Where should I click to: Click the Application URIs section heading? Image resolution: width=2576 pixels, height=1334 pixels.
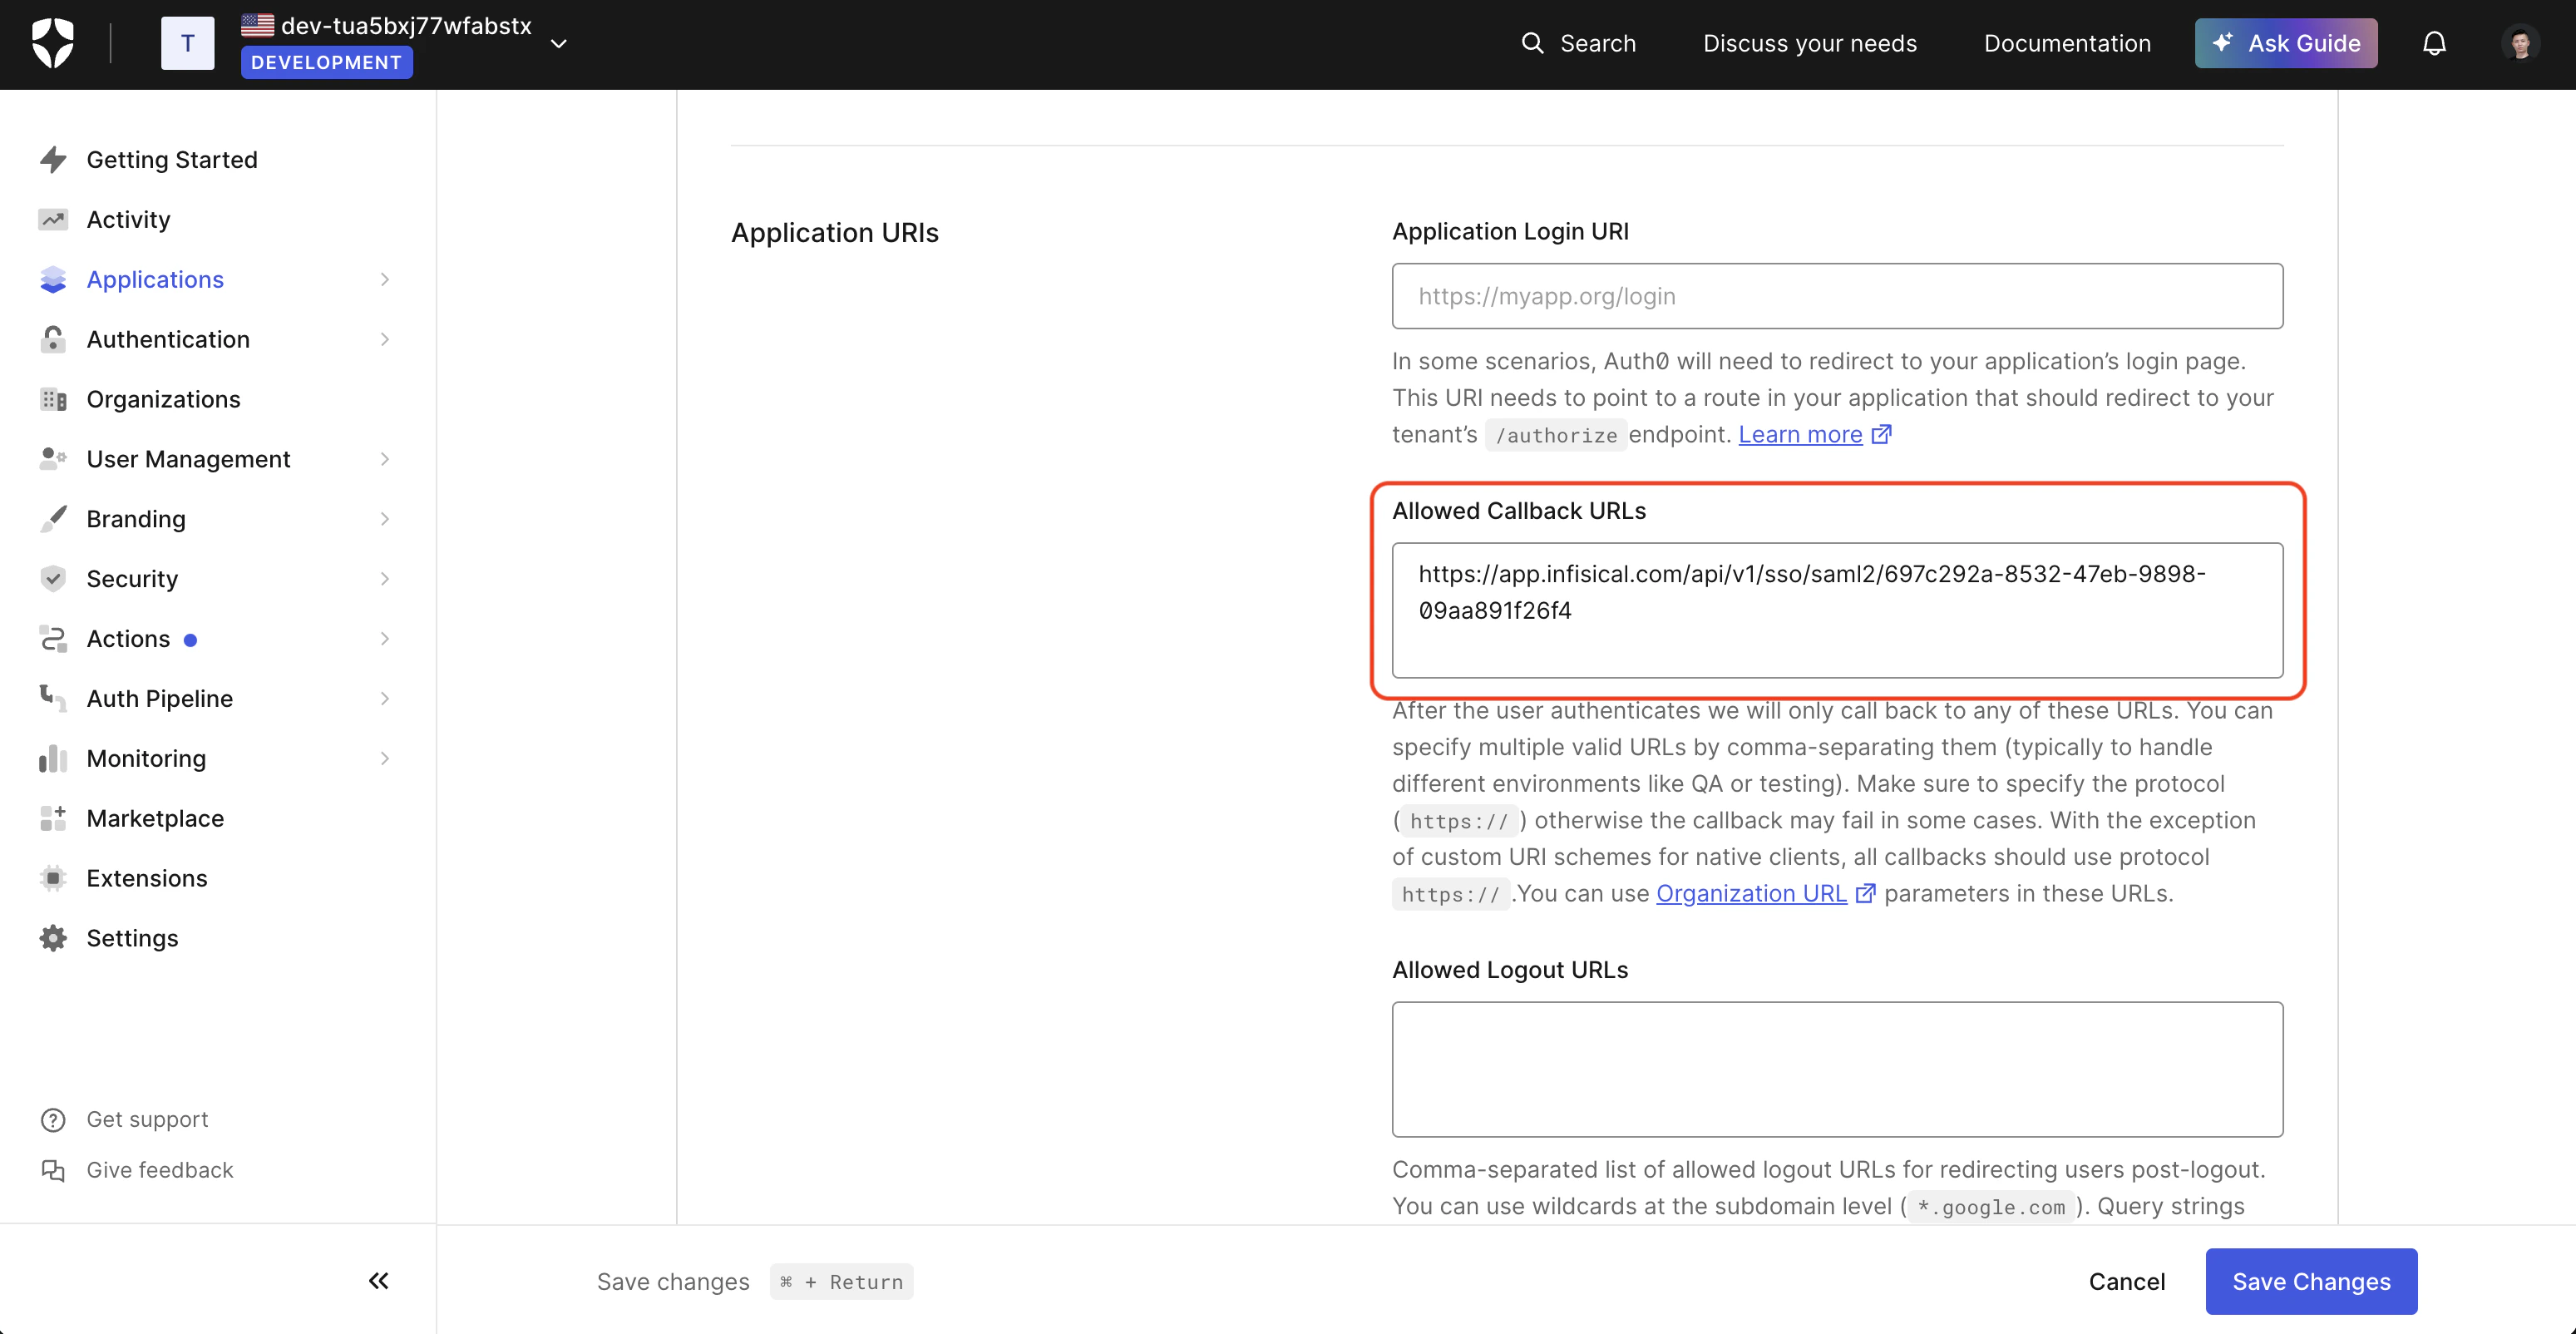pyautogui.click(x=834, y=232)
